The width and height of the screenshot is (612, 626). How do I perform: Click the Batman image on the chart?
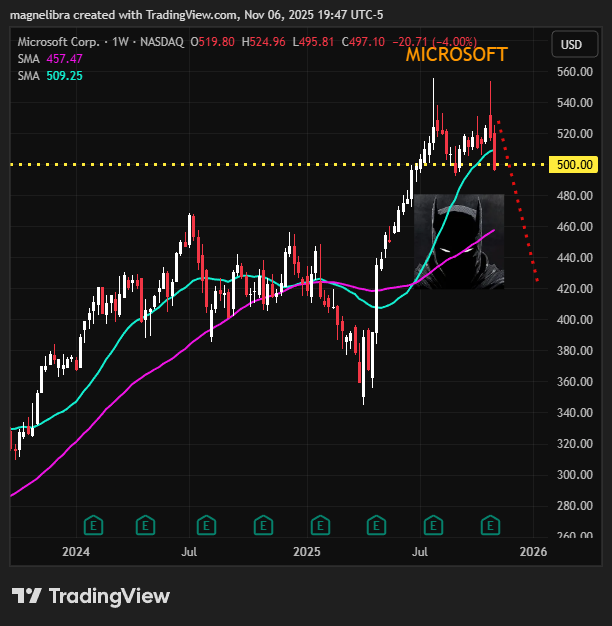[x=459, y=242]
